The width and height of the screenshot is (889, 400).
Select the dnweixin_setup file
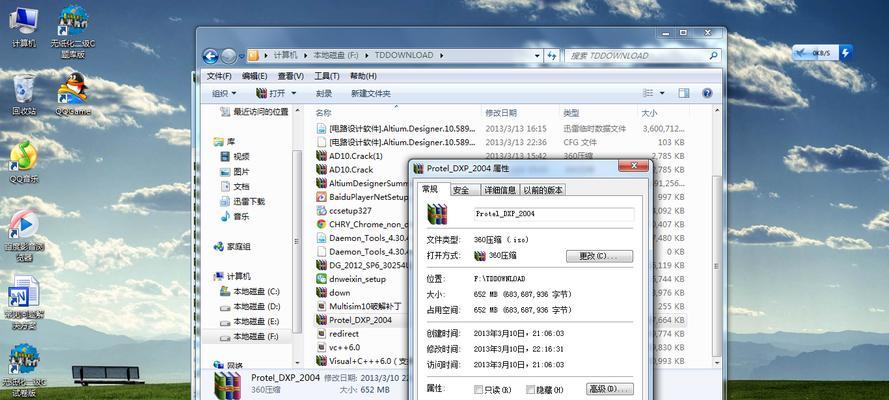[350, 279]
